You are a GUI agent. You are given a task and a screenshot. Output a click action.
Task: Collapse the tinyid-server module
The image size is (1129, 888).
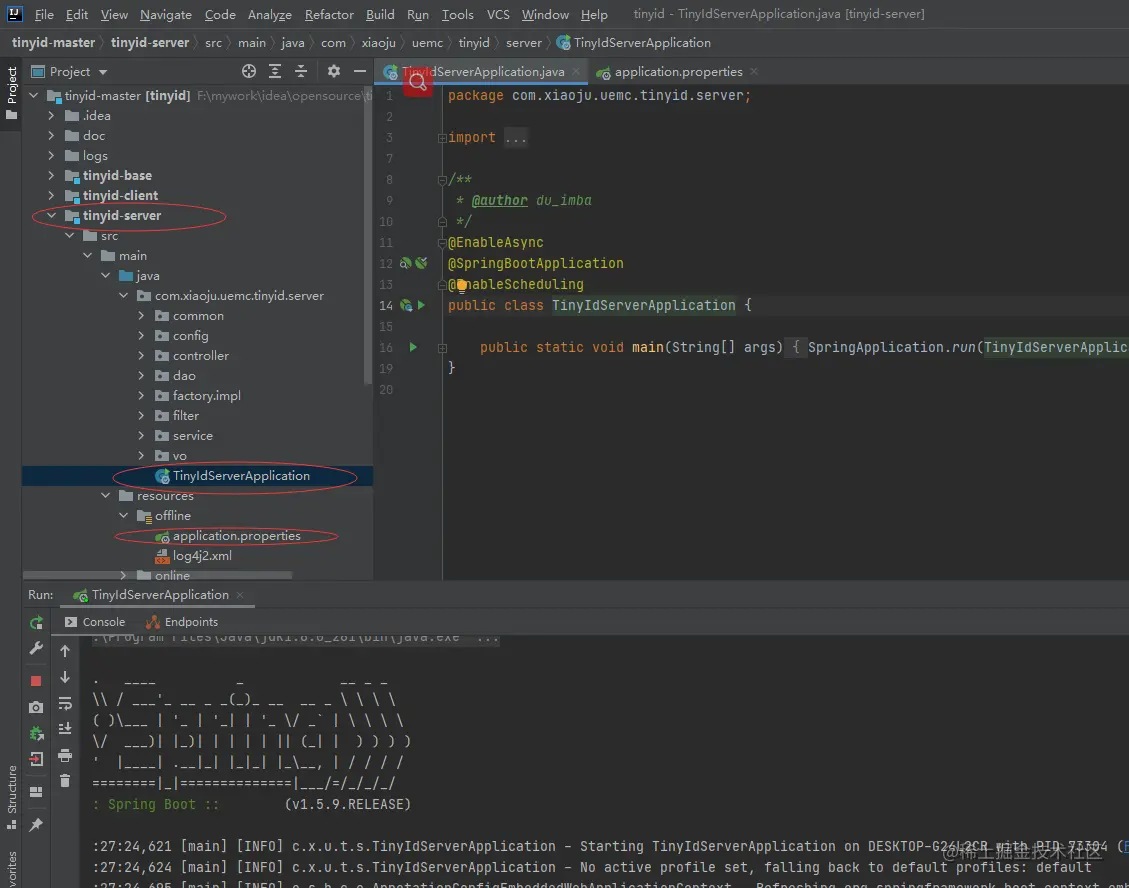(51, 215)
